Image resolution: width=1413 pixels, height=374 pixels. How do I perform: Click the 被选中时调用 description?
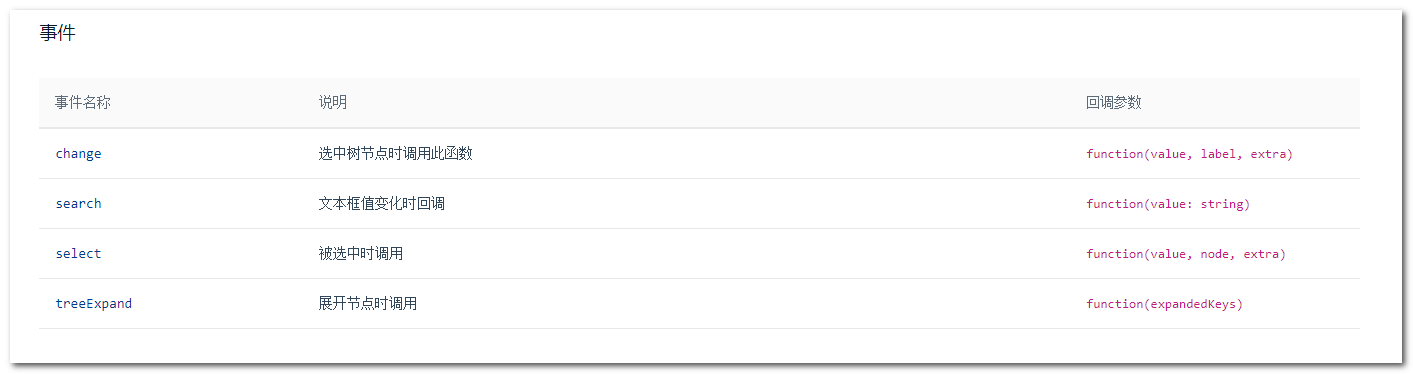[x=361, y=254]
